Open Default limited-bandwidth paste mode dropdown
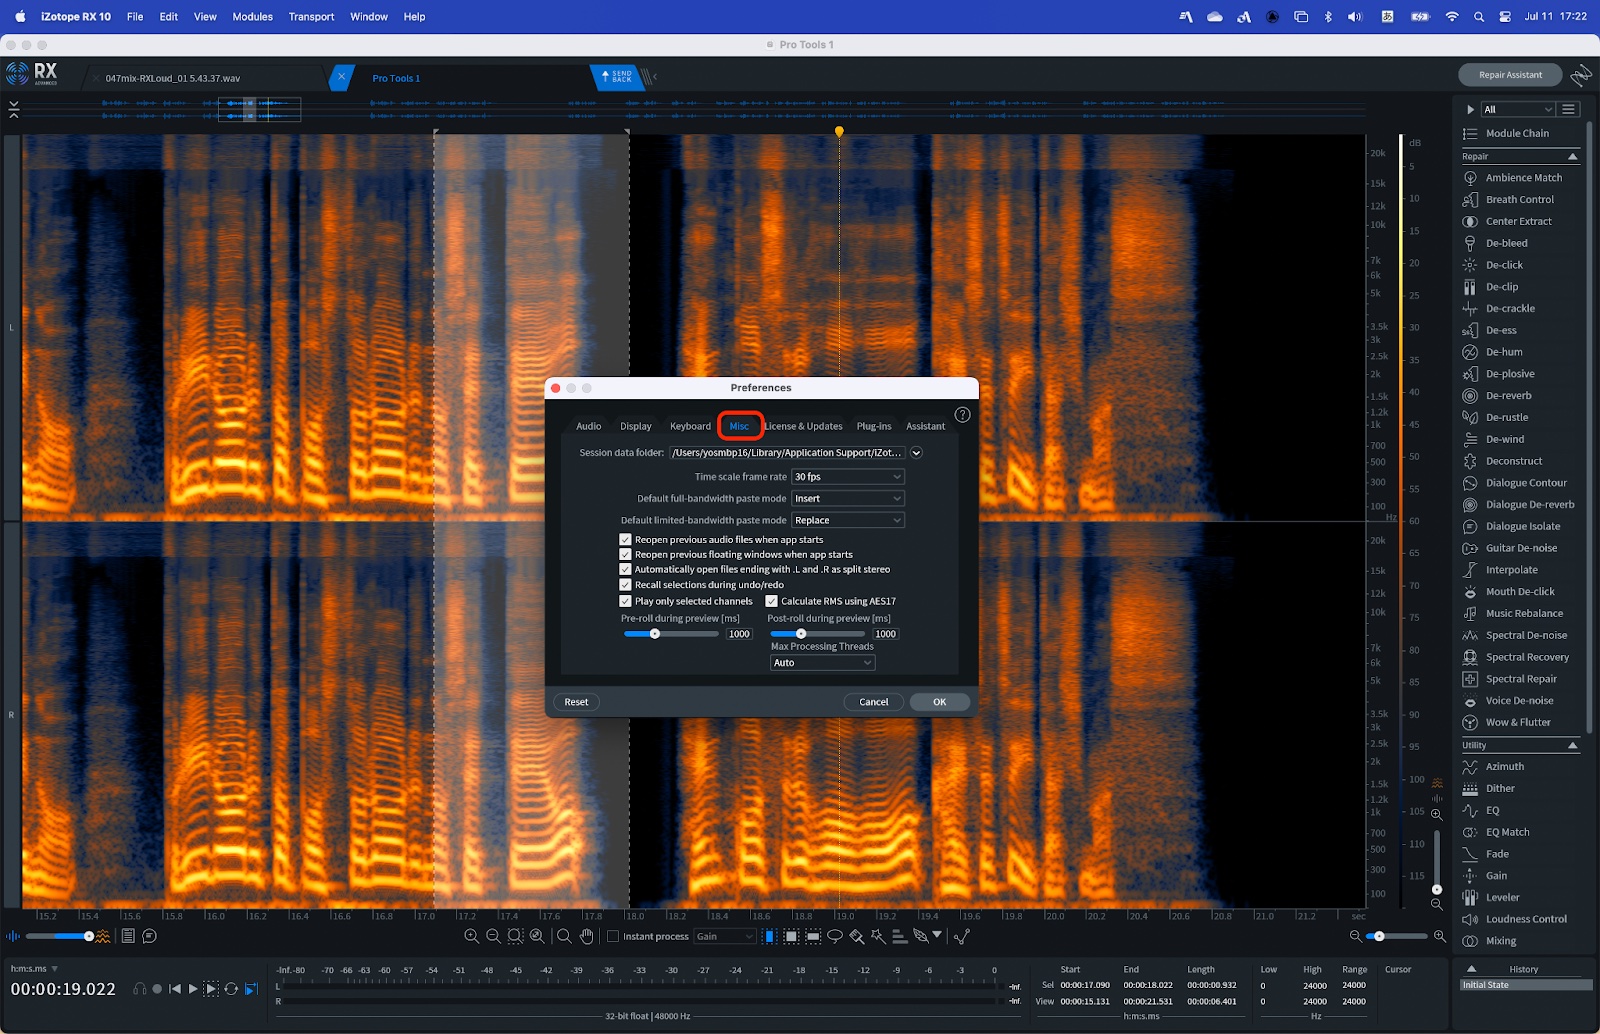Viewport: 1600px width, 1034px height. (848, 520)
